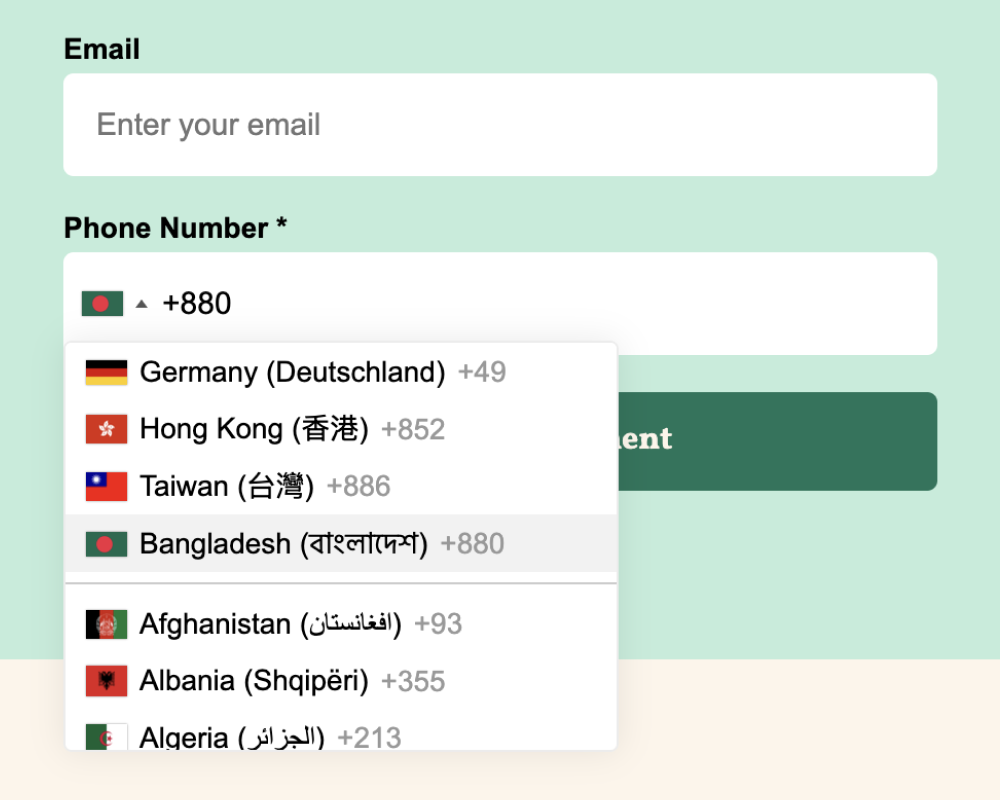
Task: Select Algeria +213 from country list
Action: point(270,737)
